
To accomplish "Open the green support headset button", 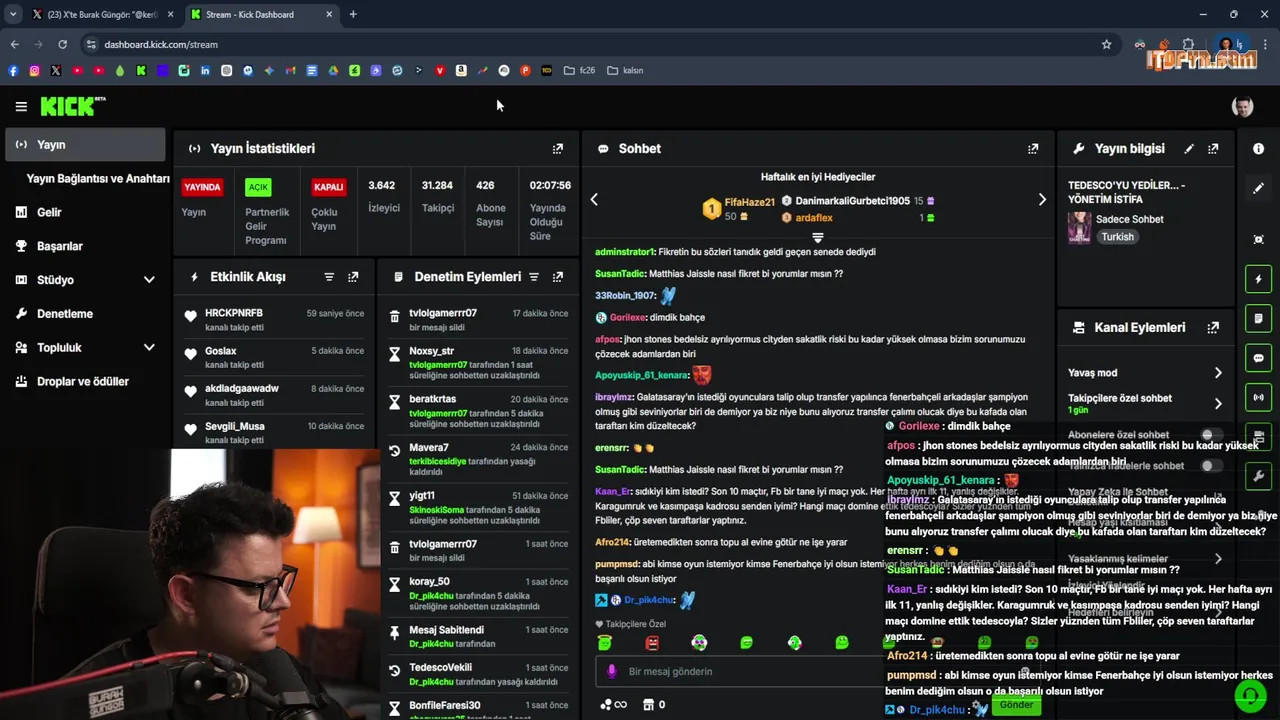I will (1249, 694).
